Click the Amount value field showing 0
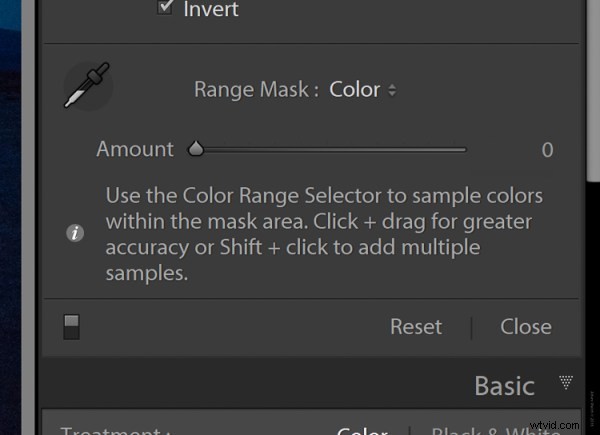The image size is (600, 435). point(547,150)
